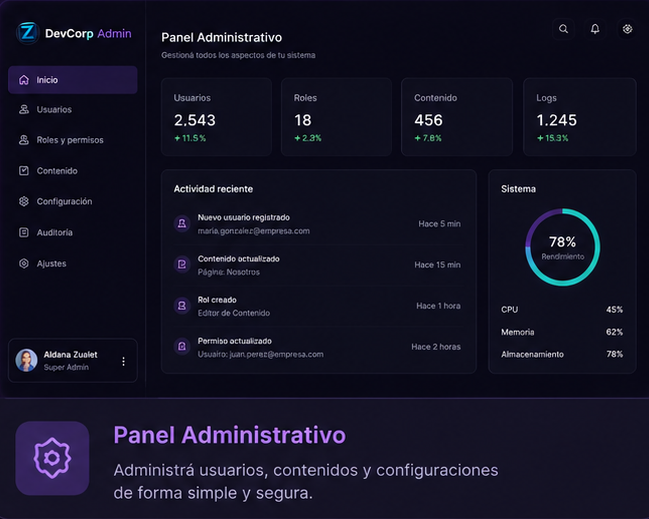Click the person icon beside Usuarios
Viewport: 649px width, 519px height.
coord(24,109)
